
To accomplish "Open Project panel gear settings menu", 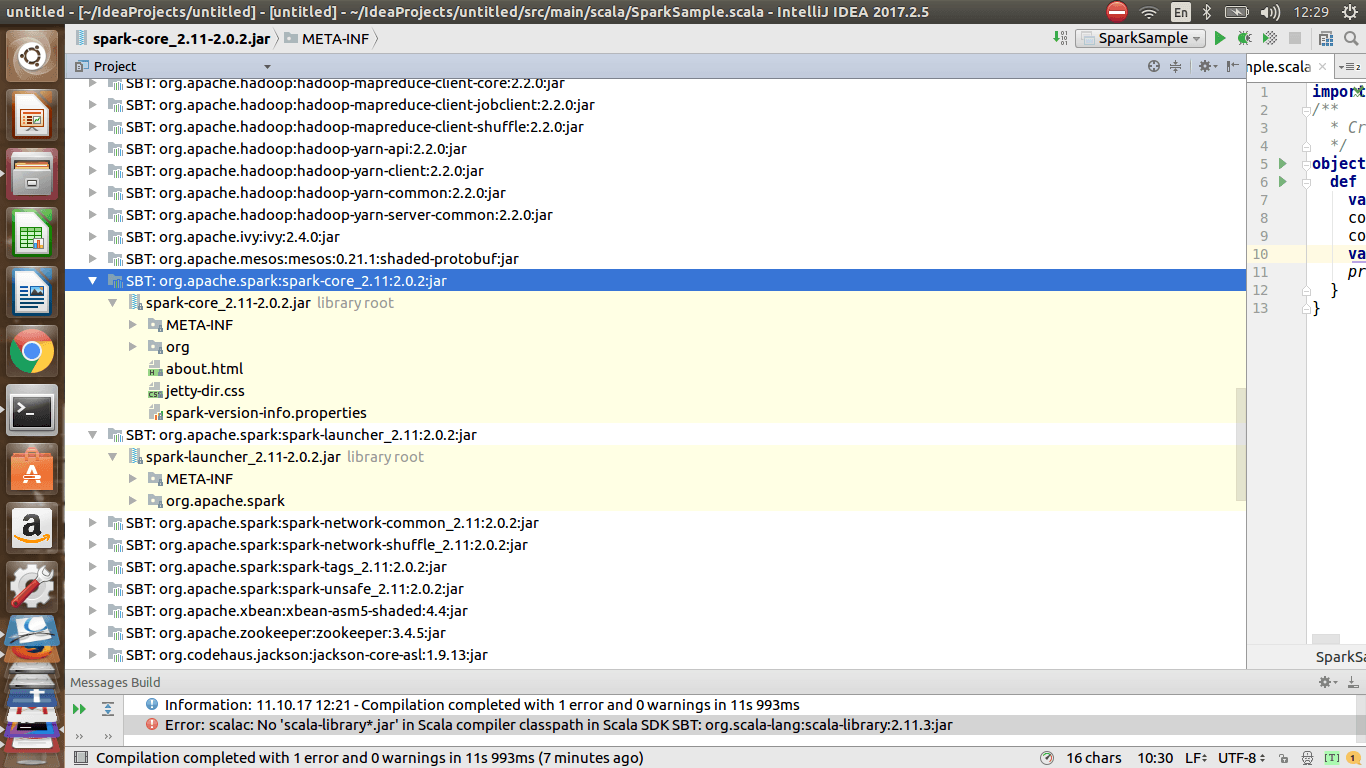I will (x=1205, y=66).
